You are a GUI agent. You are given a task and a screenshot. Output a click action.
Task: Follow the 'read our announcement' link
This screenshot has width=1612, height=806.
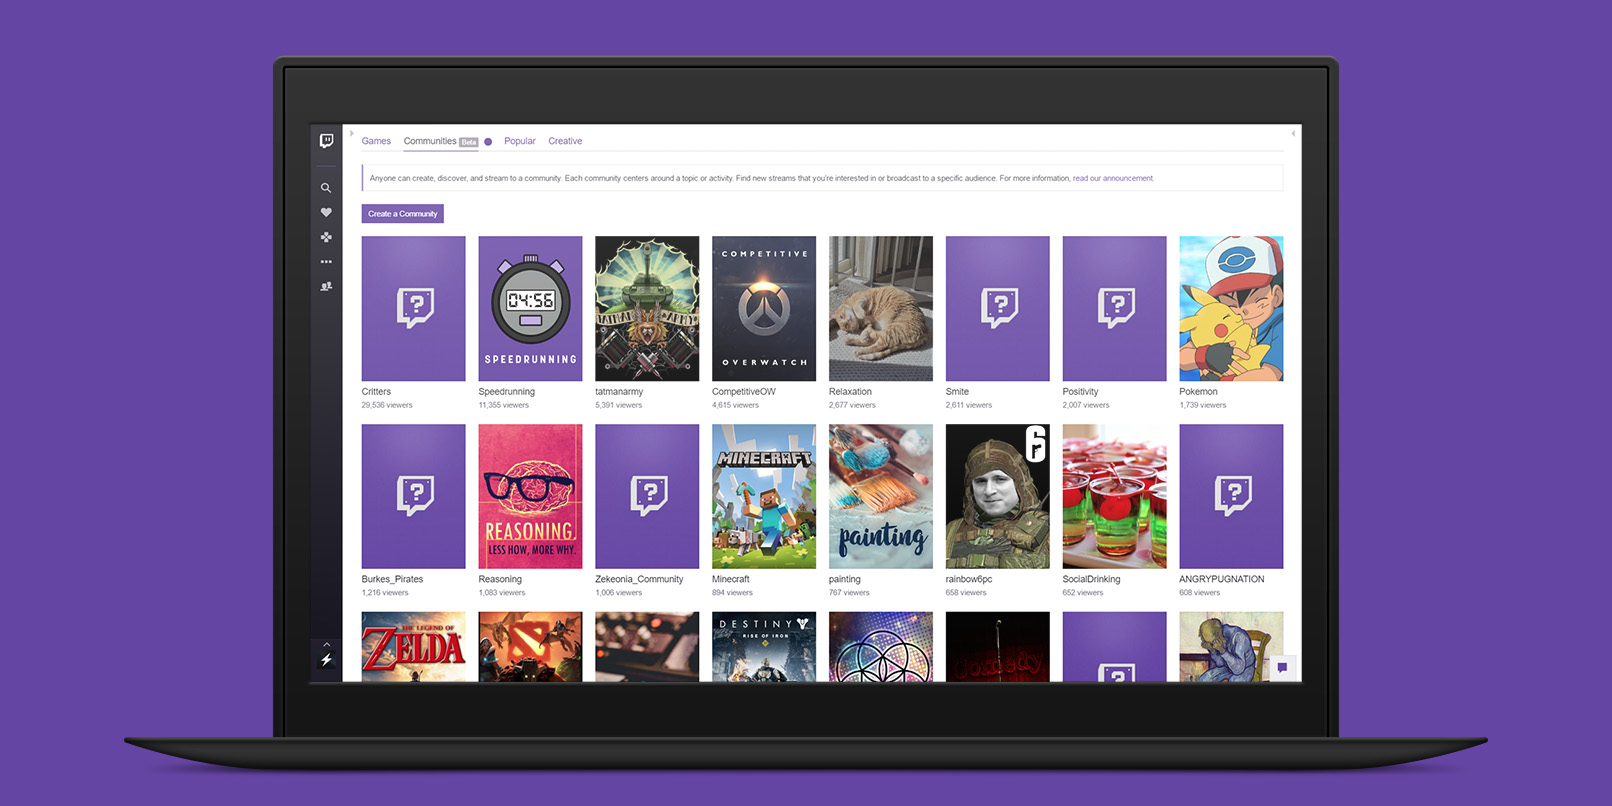pos(1113,178)
